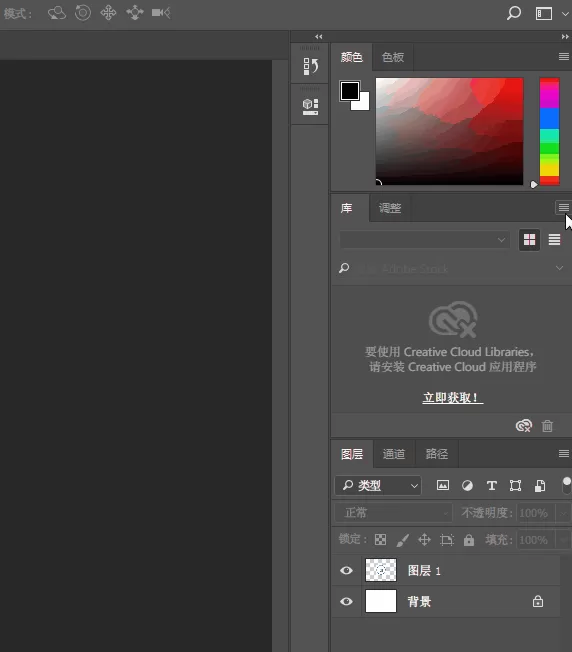Select the layer named 背景

419,602
